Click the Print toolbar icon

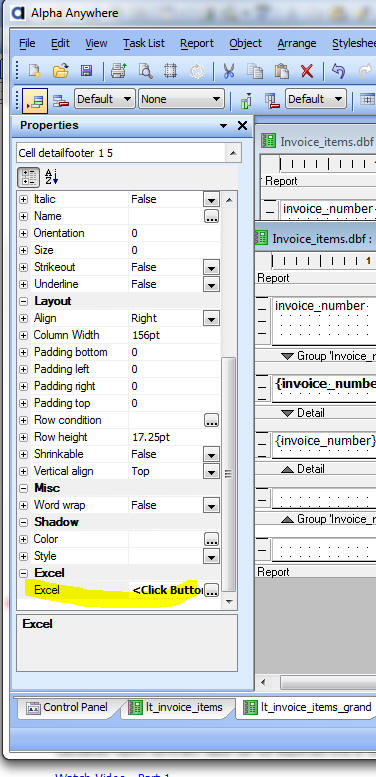click(119, 71)
